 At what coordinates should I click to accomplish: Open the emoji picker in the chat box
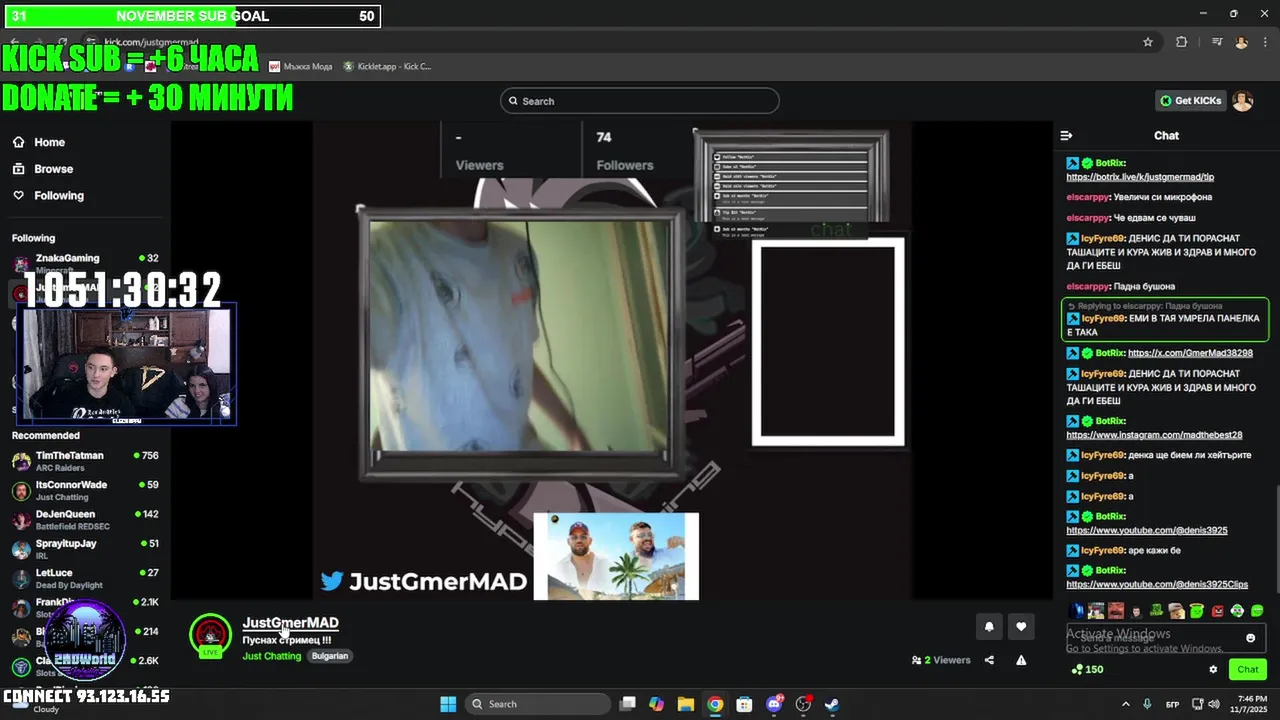click(x=1250, y=638)
